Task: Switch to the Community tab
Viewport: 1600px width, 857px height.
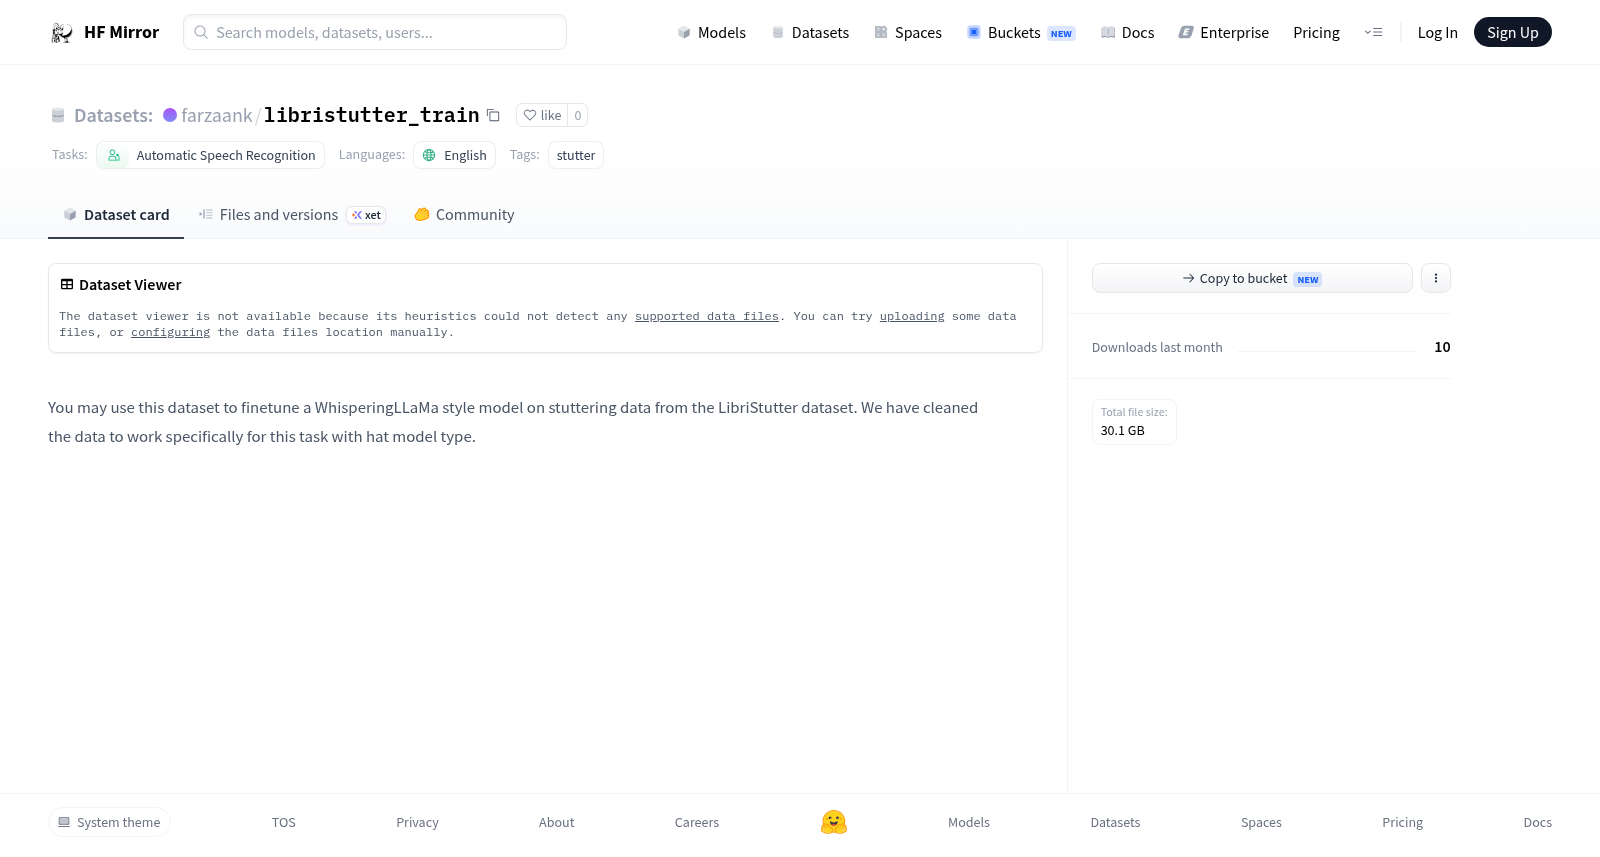Action: click(464, 214)
